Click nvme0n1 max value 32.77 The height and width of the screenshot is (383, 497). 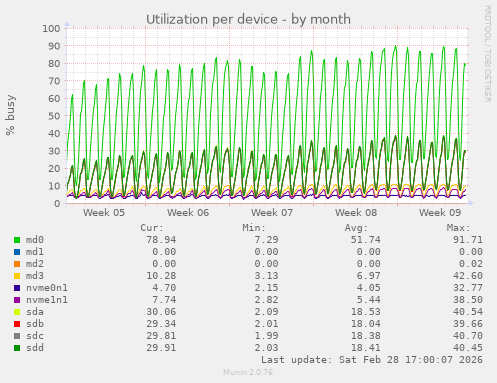[x=468, y=288]
